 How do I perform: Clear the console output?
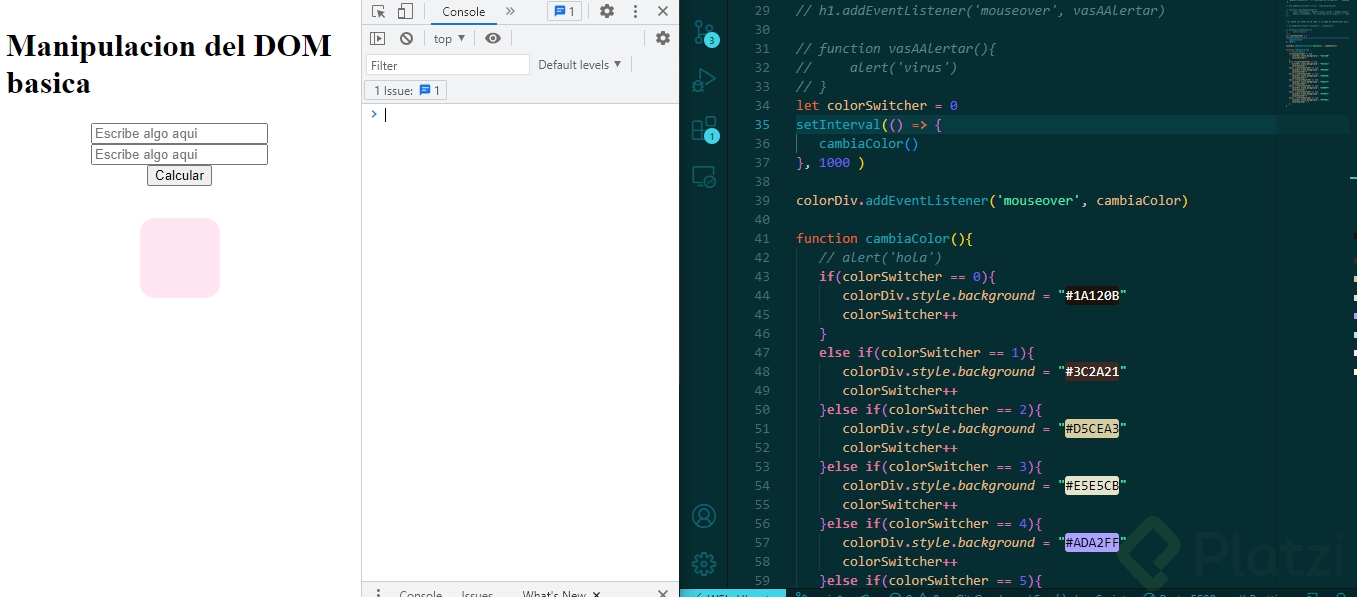(x=406, y=39)
